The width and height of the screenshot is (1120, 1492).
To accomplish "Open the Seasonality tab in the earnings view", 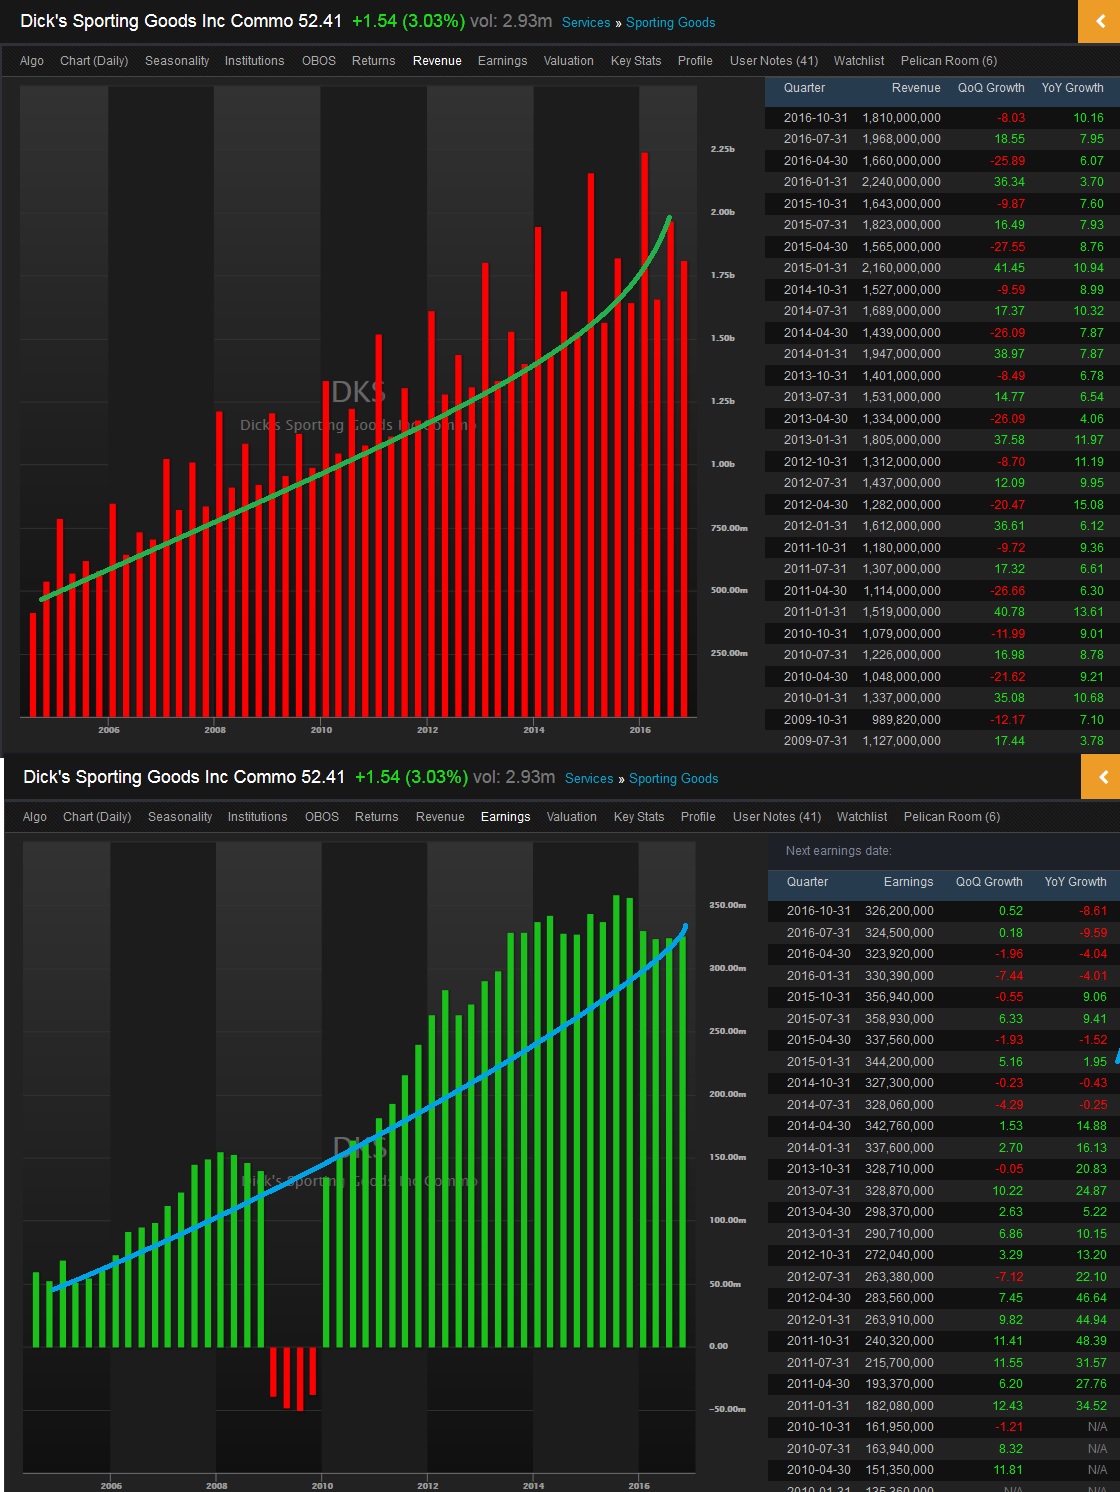I will click(x=180, y=817).
